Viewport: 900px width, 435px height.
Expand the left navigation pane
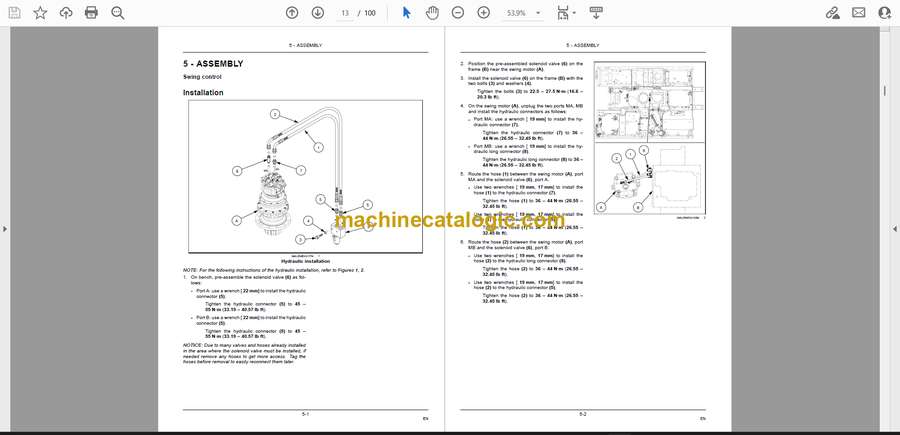(5, 229)
